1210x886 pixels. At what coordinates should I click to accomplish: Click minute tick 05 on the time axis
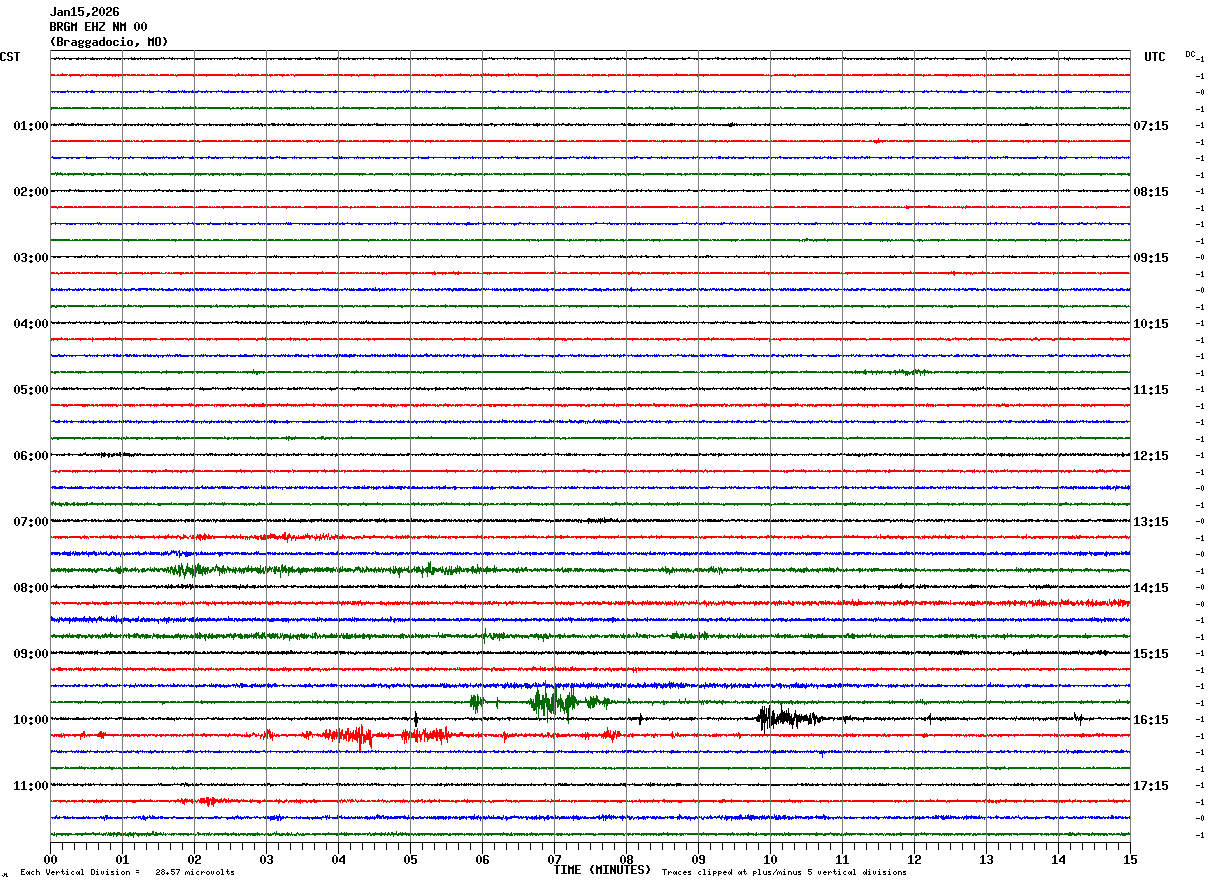point(411,859)
